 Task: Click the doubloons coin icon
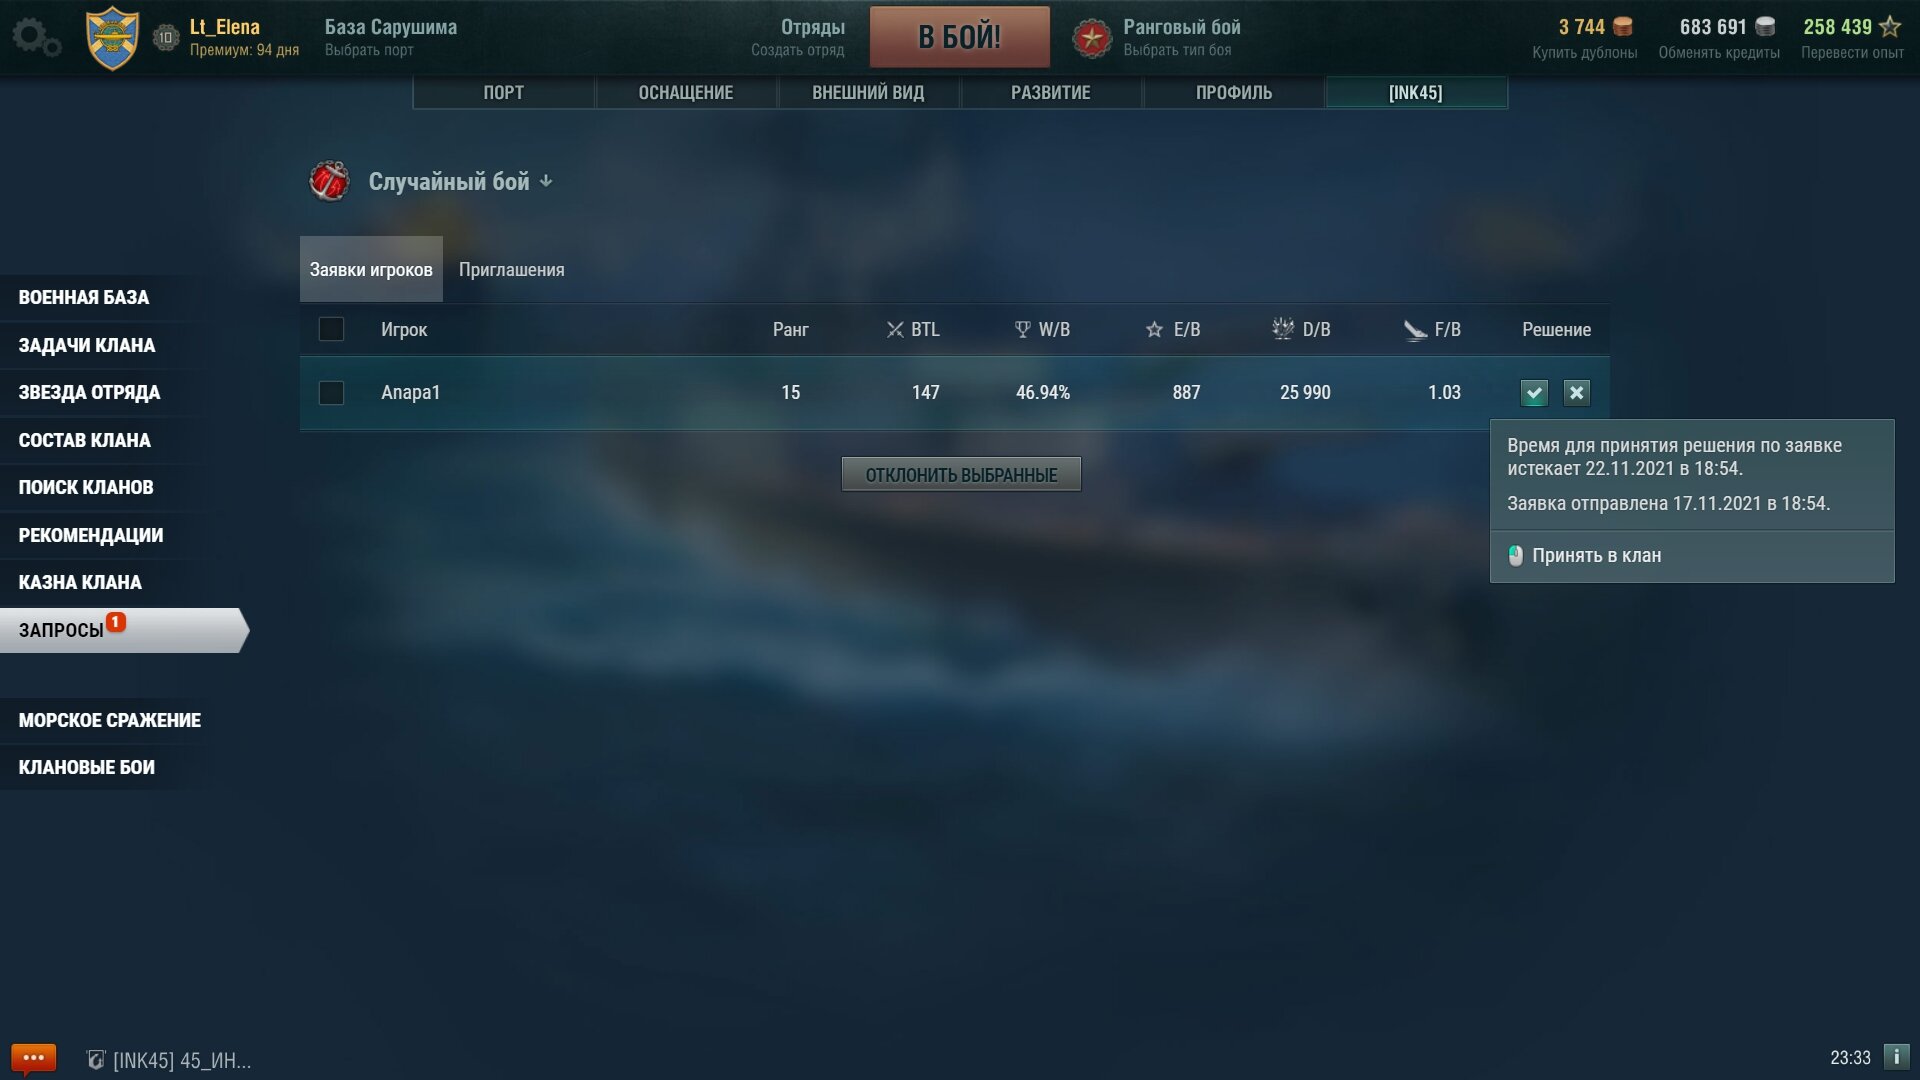tap(1623, 27)
